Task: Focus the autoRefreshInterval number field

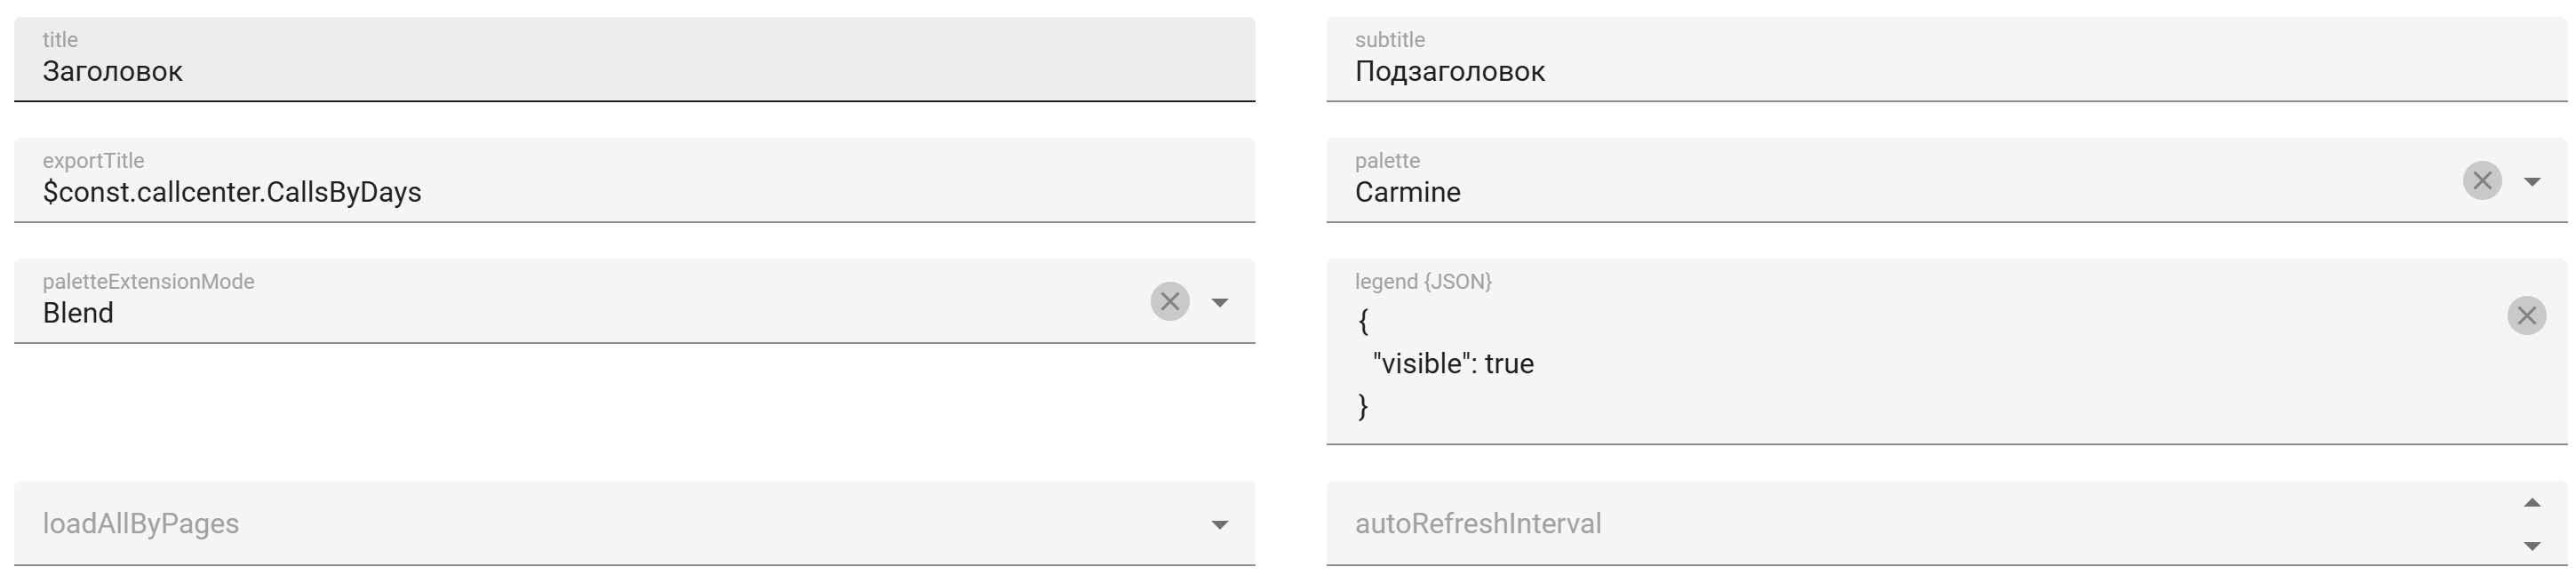Action: click(1900, 524)
